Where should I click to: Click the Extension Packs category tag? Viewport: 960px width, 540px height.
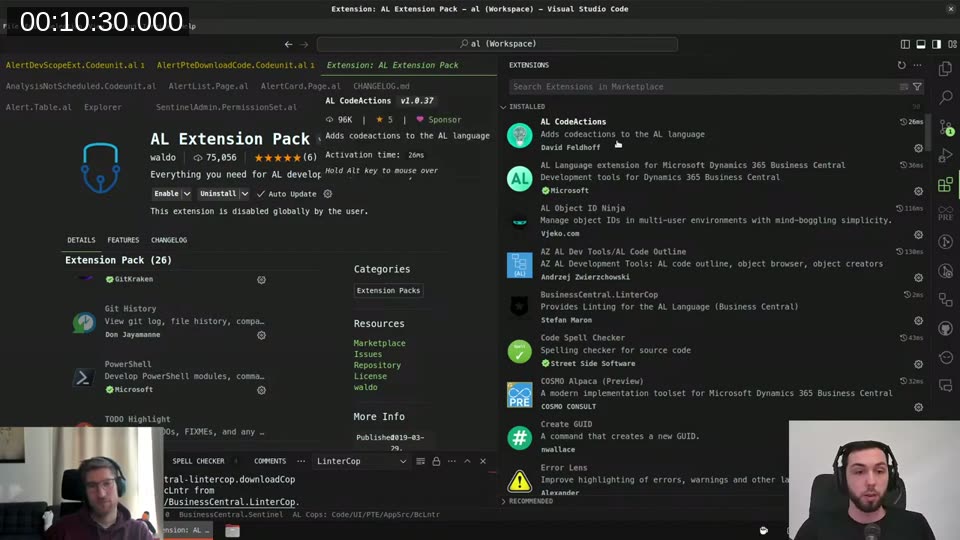tap(388, 290)
